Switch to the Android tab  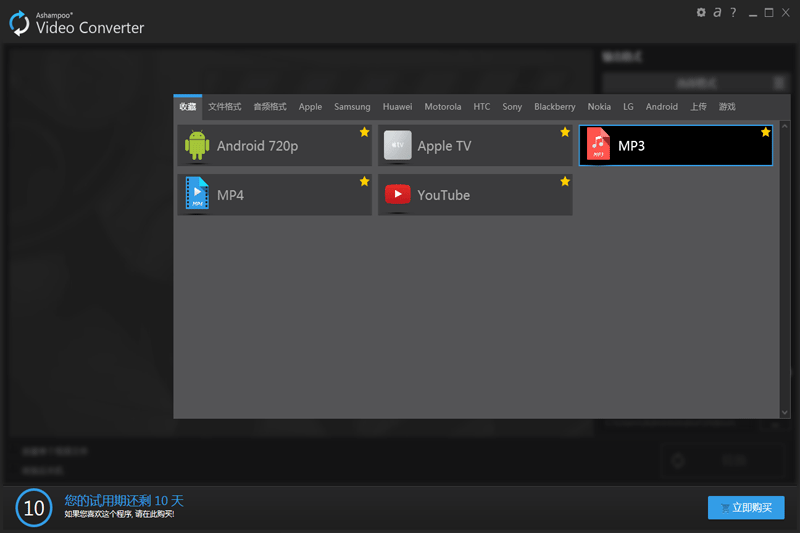coord(662,107)
